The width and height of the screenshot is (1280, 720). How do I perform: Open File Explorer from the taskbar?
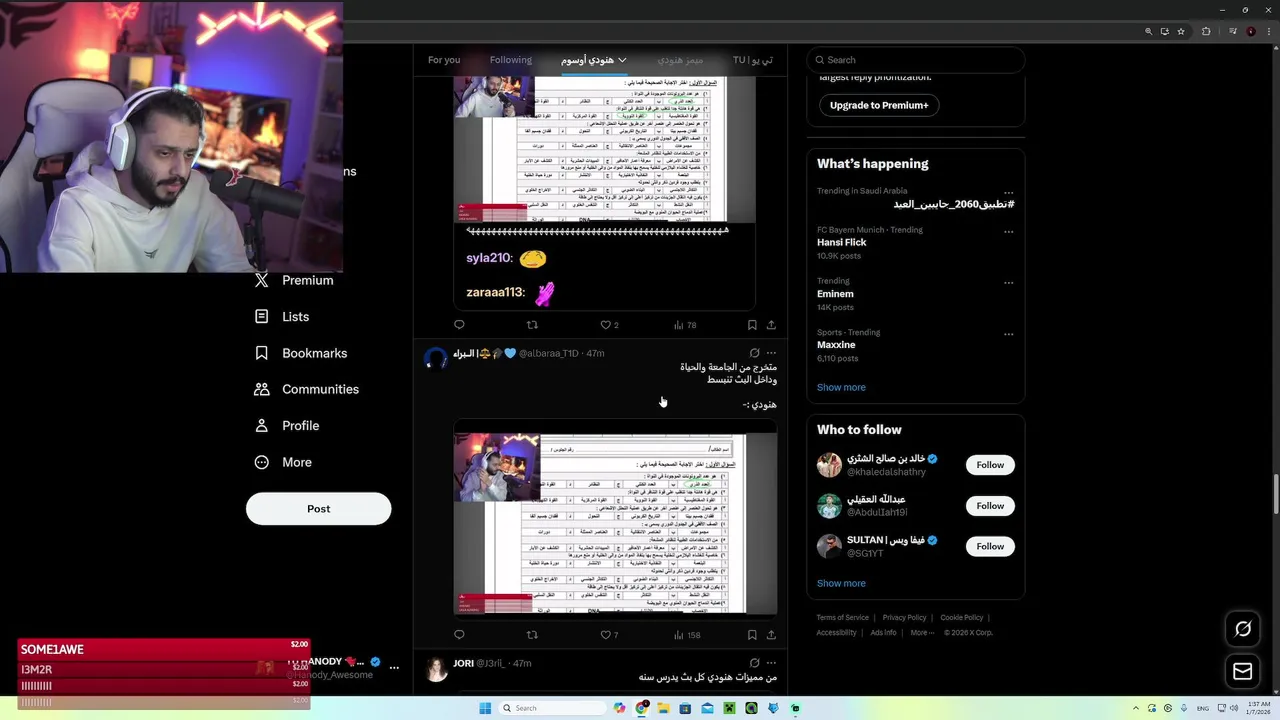[663, 708]
